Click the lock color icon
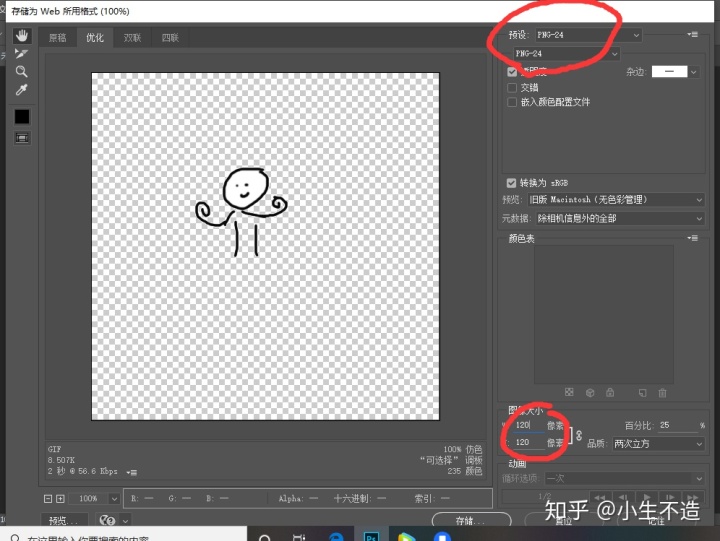 [x=610, y=392]
